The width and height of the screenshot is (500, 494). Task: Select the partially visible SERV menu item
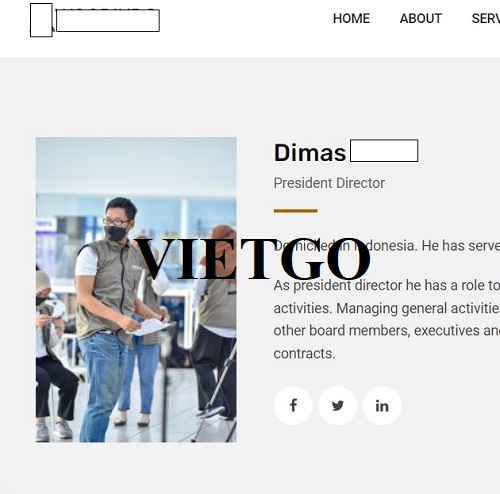(x=486, y=18)
